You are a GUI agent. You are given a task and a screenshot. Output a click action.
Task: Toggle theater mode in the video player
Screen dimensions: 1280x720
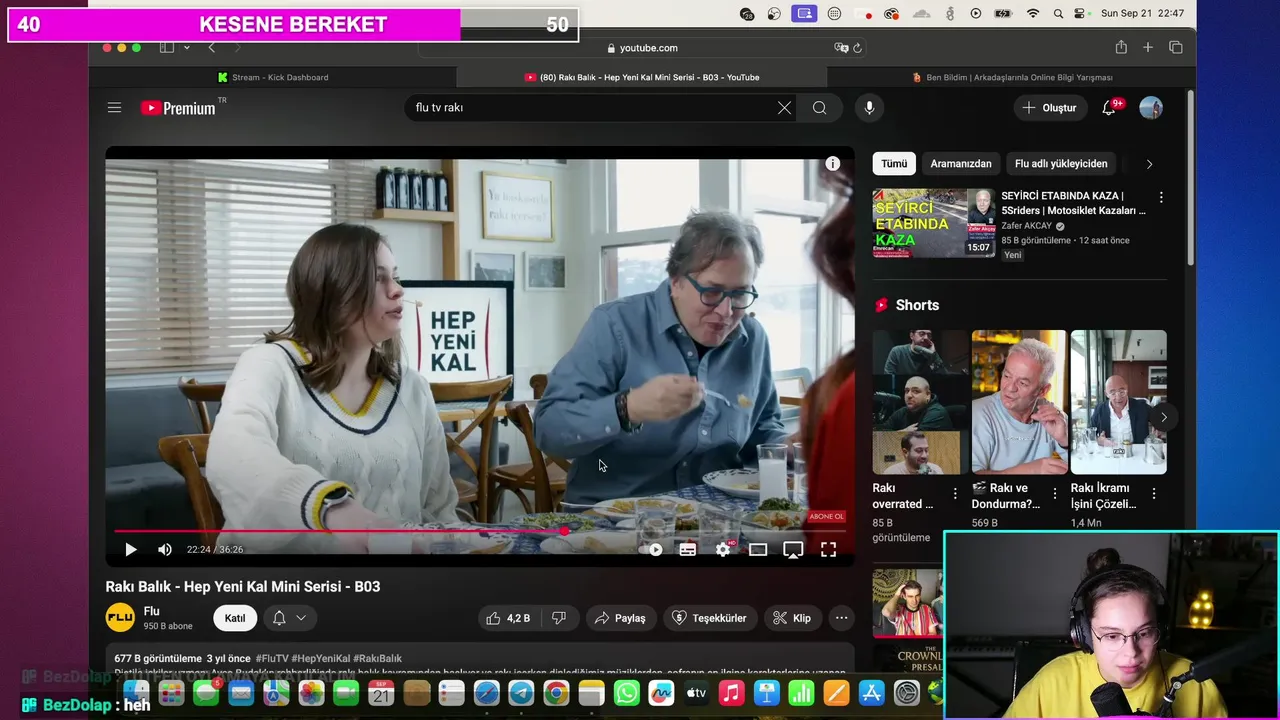pyautogui.click(x=758, y=549)
